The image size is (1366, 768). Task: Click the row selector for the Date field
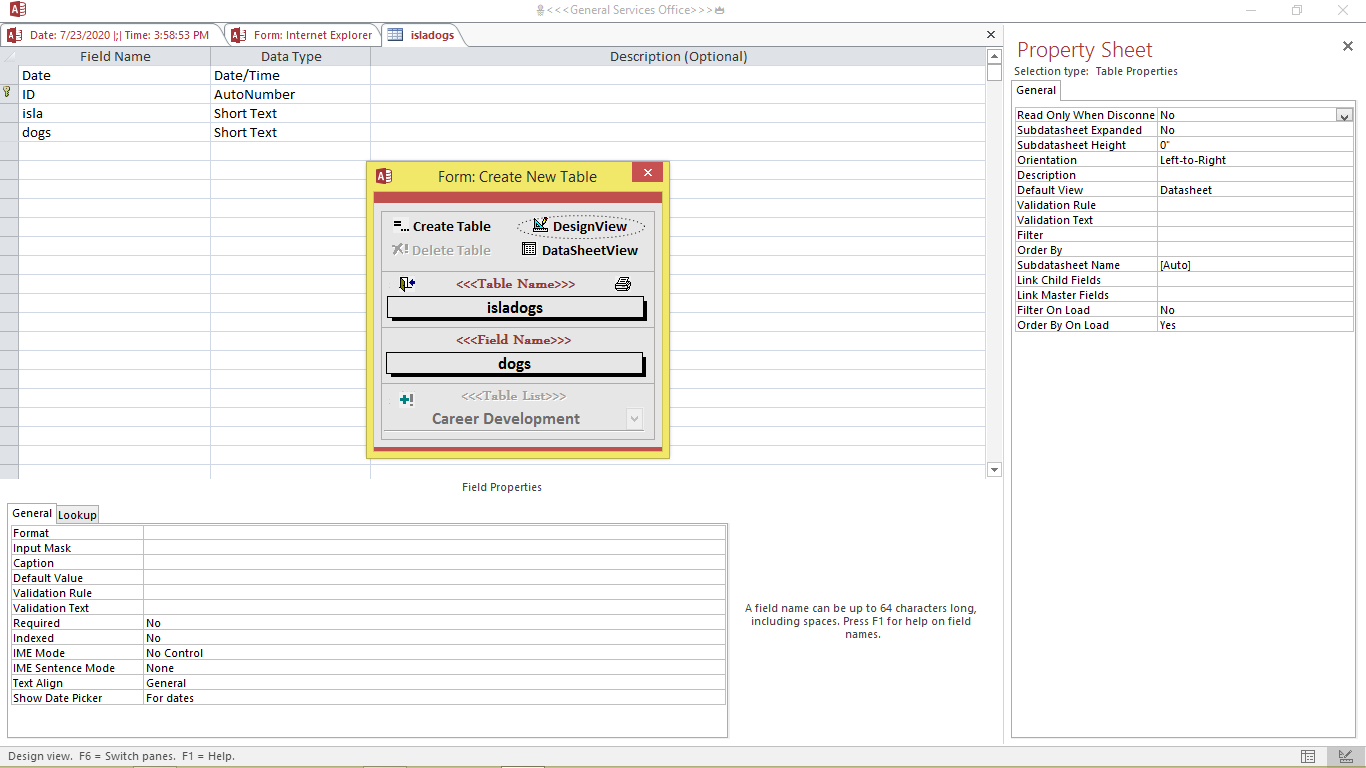pos(9,75)
